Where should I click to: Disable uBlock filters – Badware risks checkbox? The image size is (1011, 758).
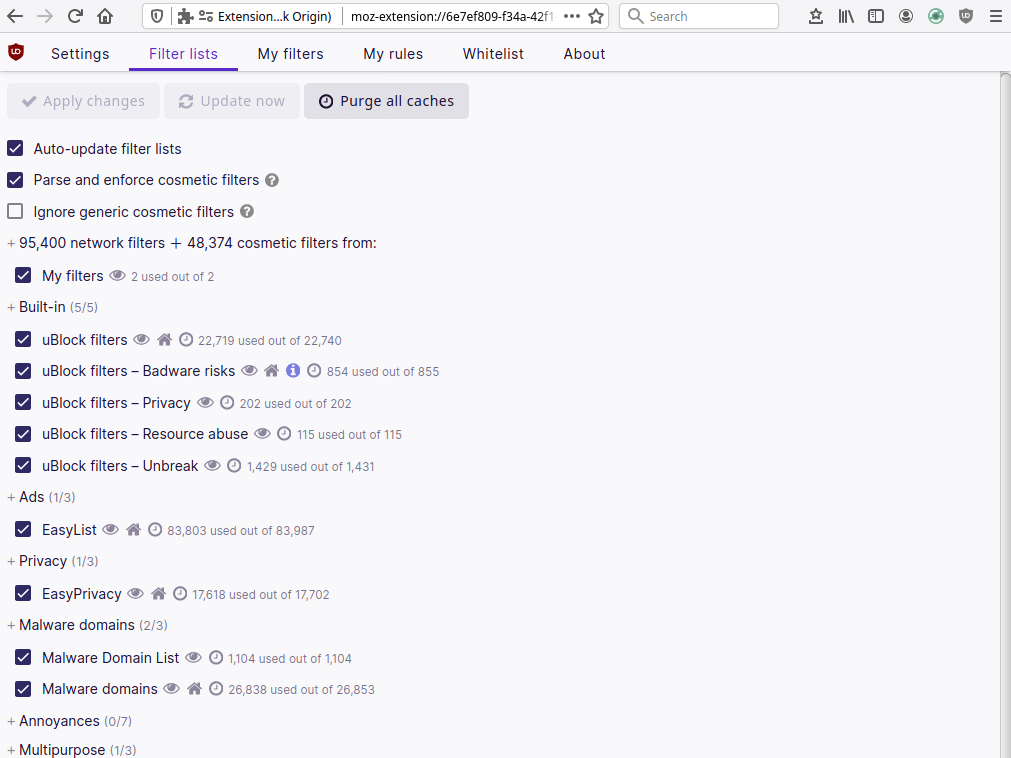point(23,371)
